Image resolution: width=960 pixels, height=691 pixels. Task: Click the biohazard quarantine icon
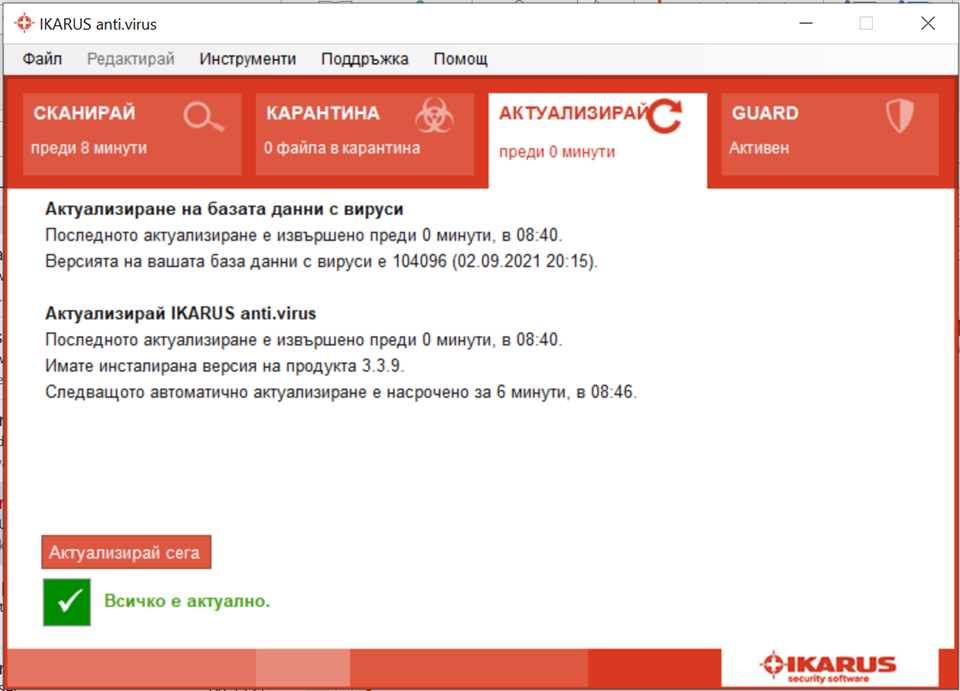(x=434, y=115)
